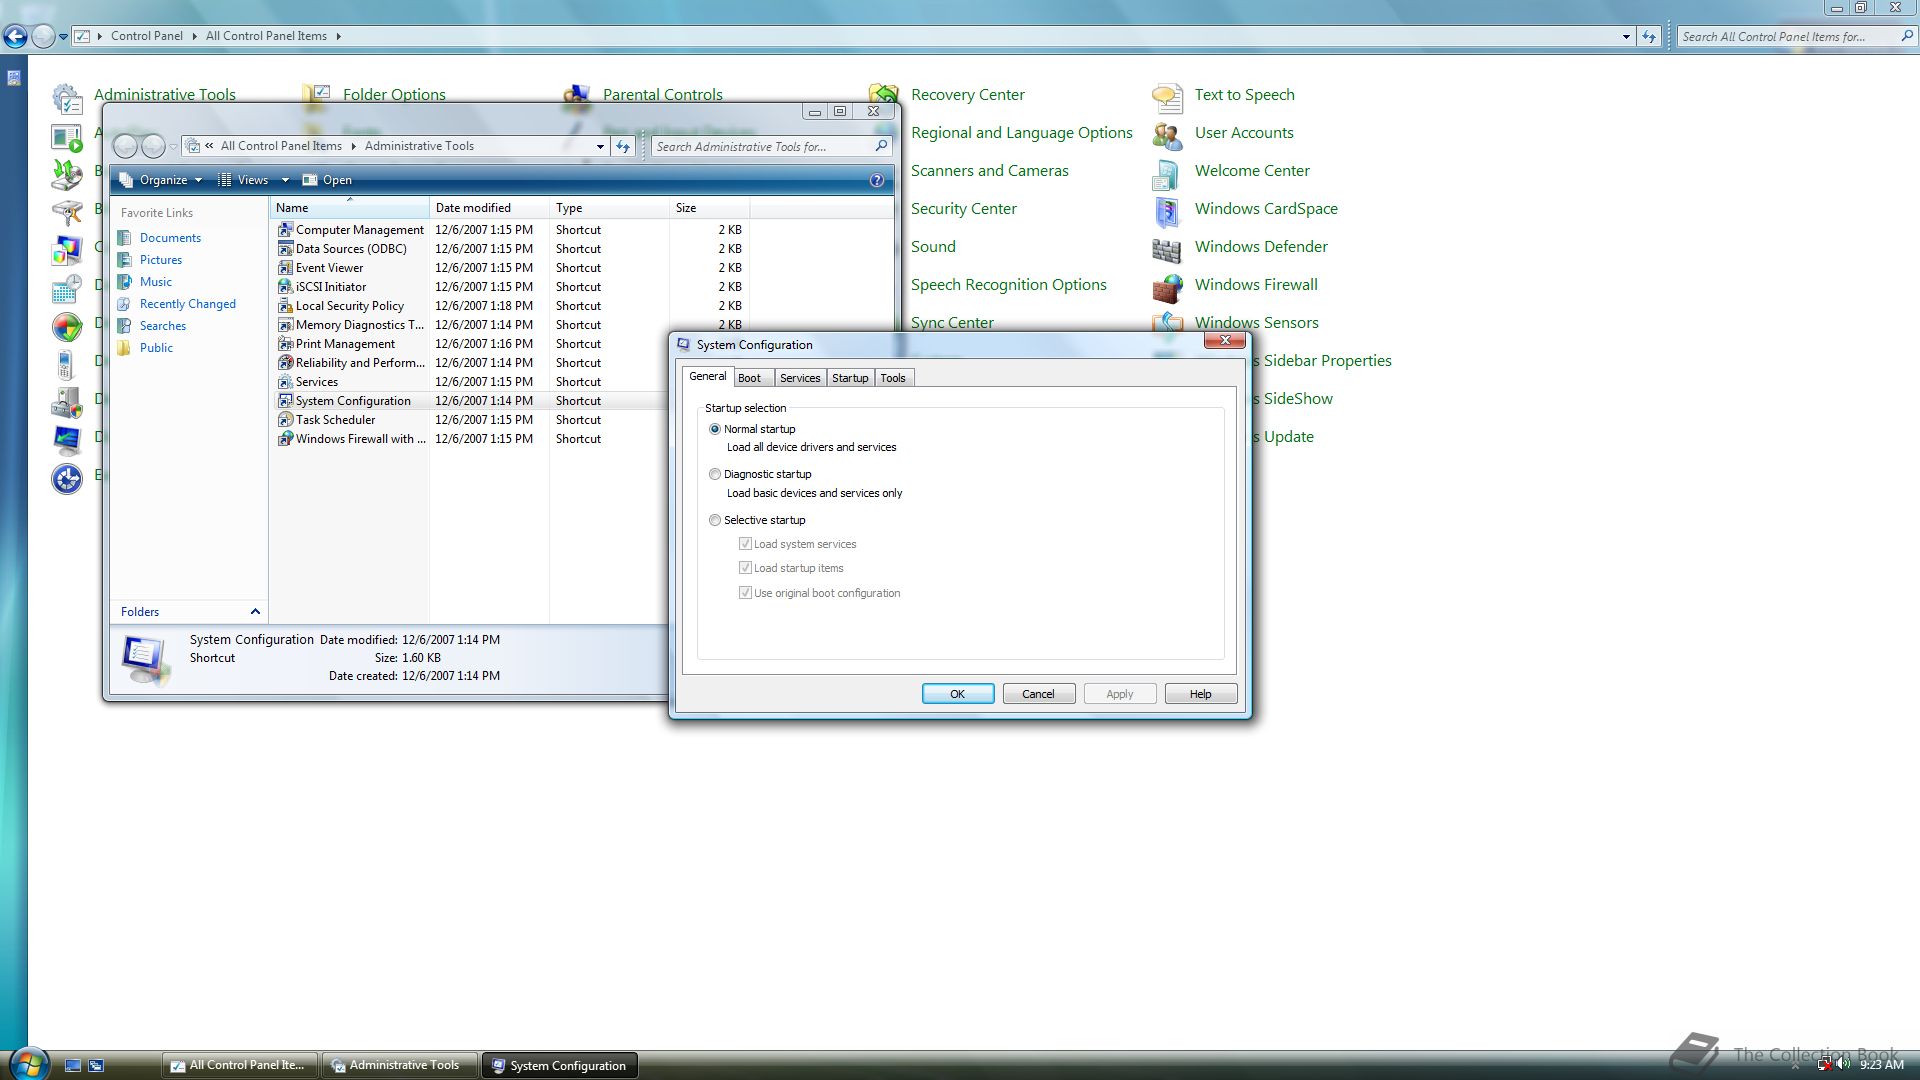Refresh the Administrative Tools address bar
1920x1080 pixels.
tap(623, 146)
